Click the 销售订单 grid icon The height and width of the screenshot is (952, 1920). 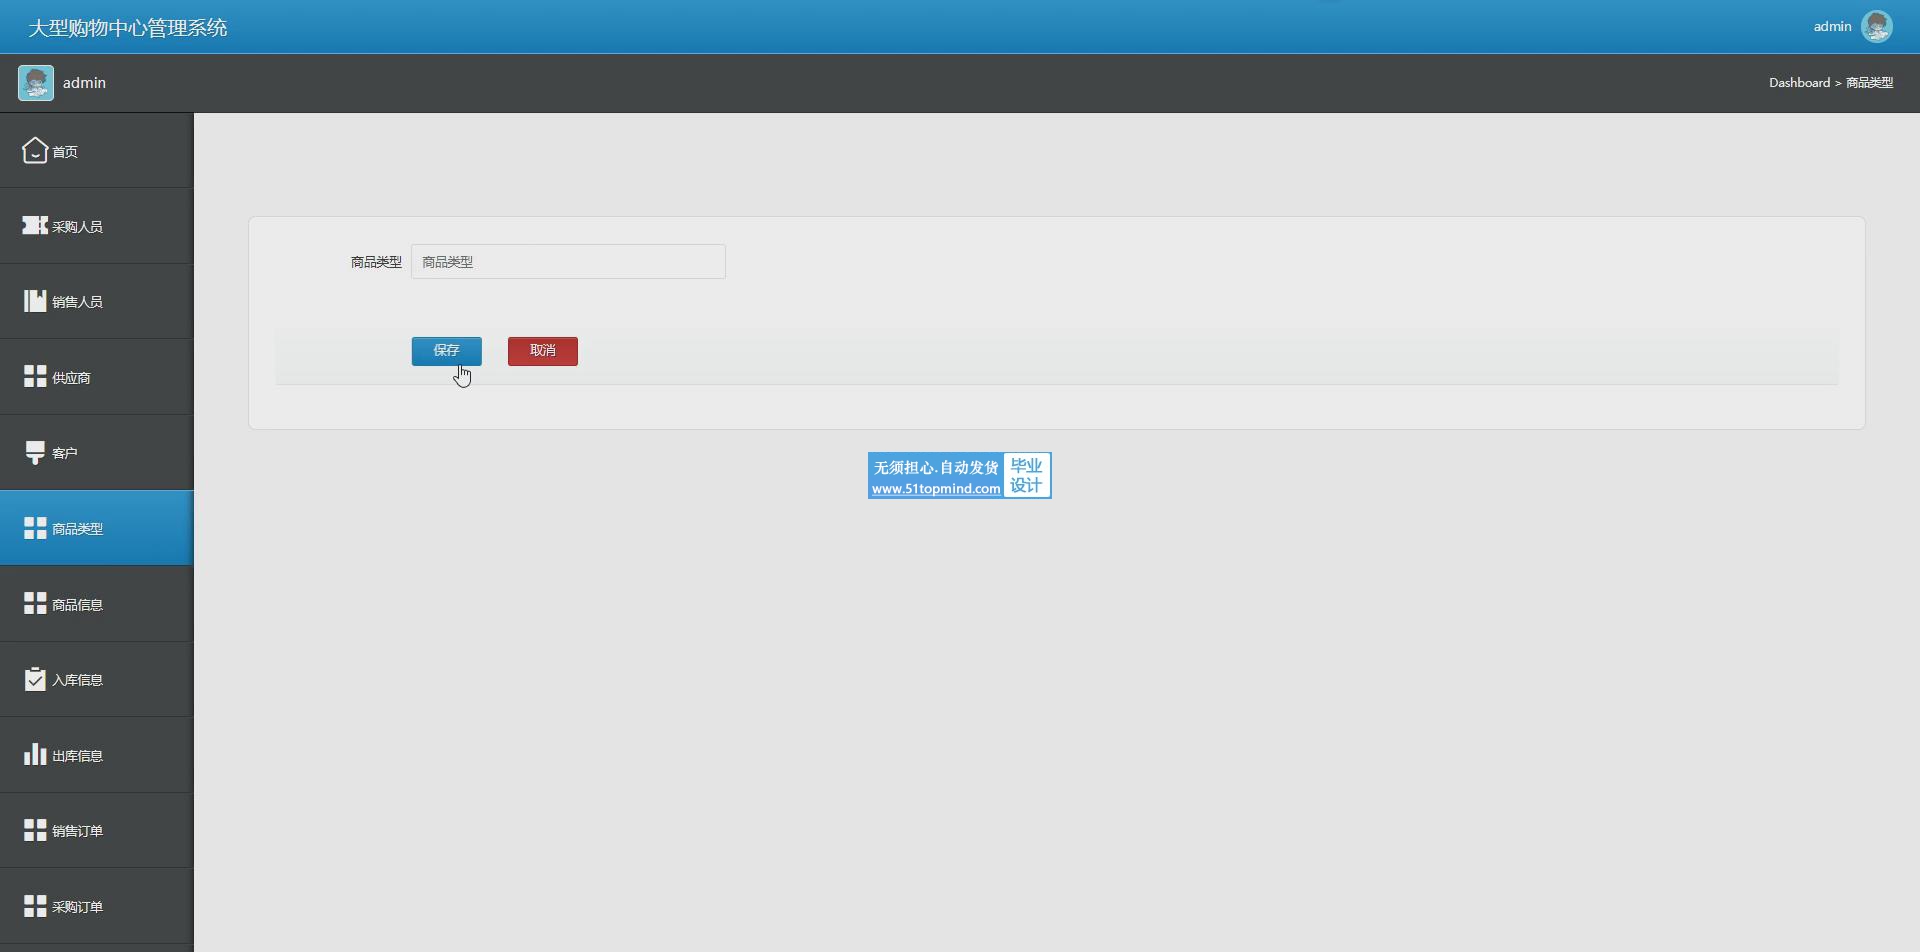point(35,831)
